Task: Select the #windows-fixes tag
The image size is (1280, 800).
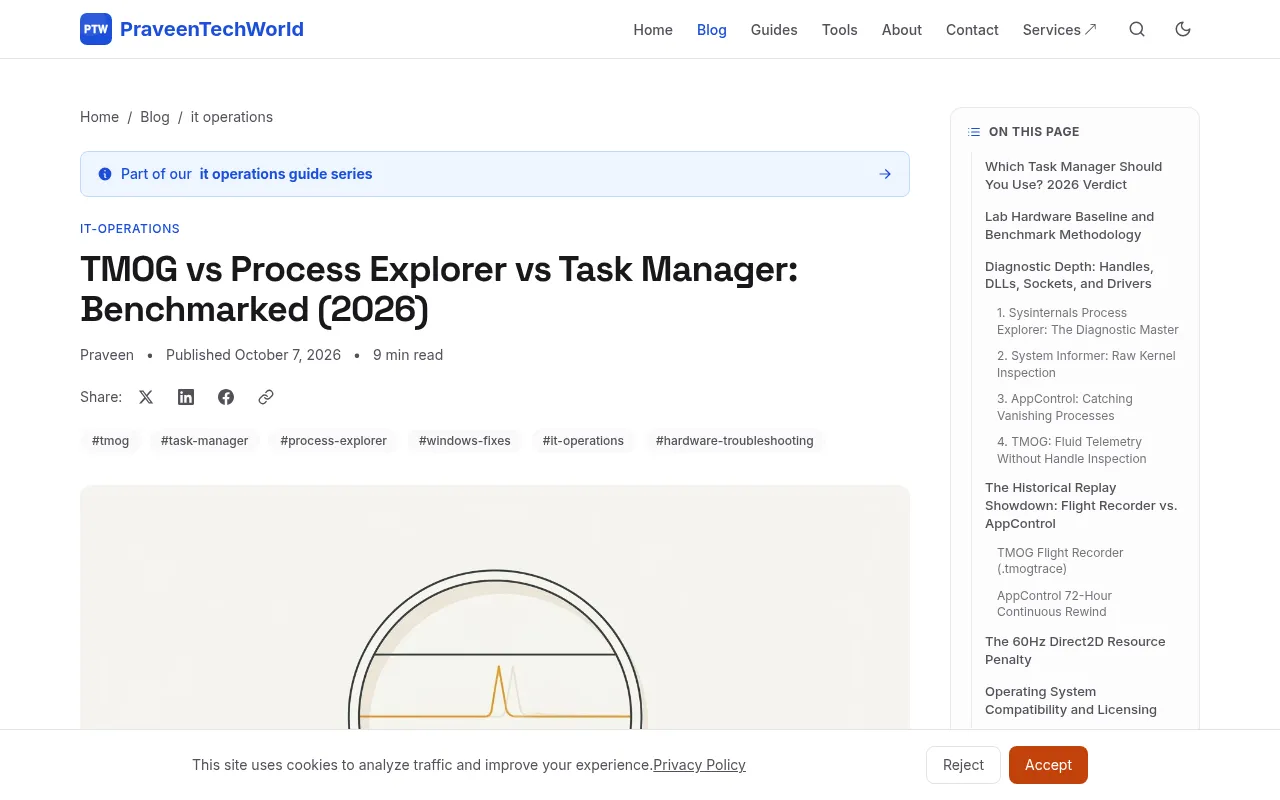Action: pyautogui.click(x=465, y=441)
